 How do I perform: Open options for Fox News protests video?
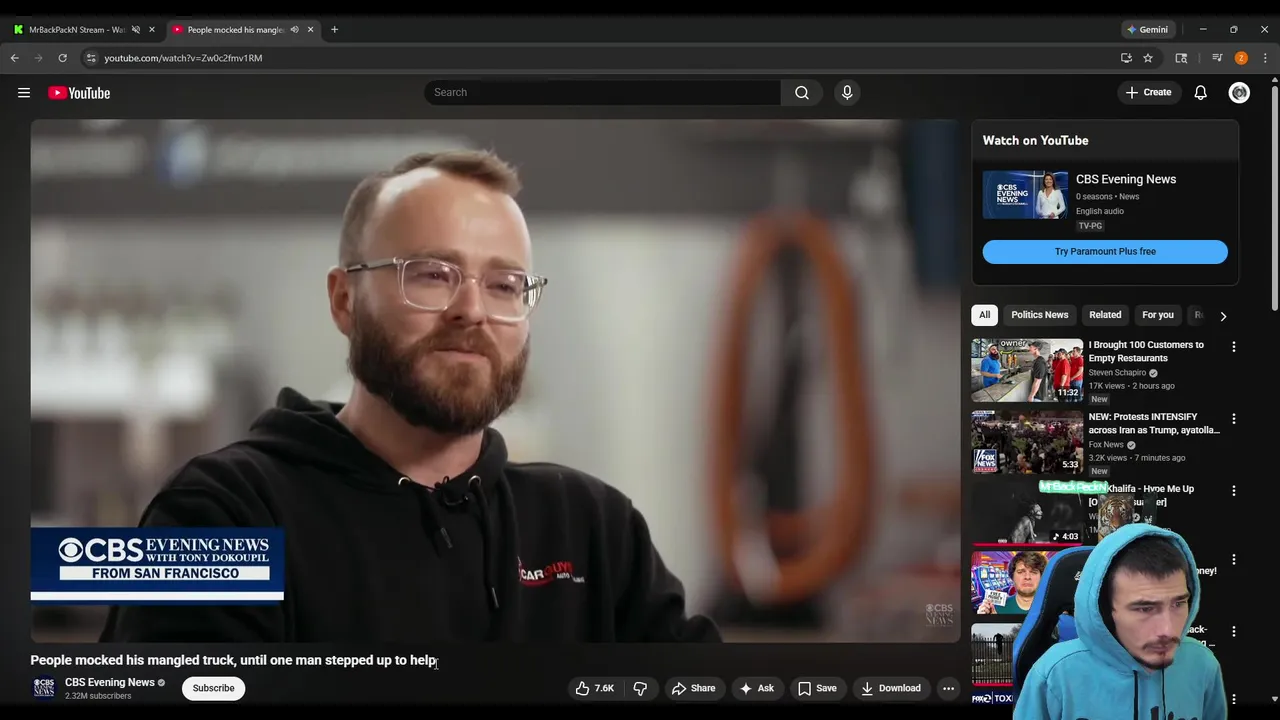(1233, 418)
